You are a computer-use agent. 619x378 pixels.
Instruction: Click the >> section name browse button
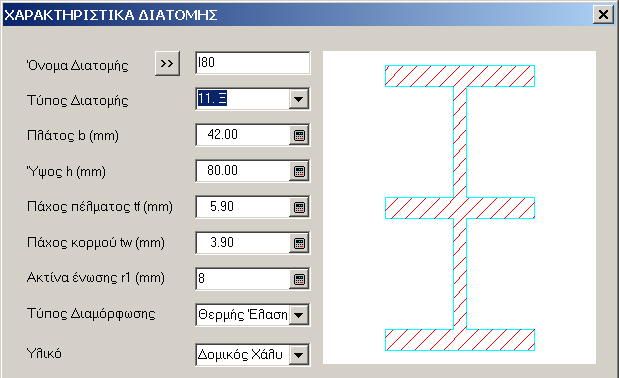(x=167, y=63)
